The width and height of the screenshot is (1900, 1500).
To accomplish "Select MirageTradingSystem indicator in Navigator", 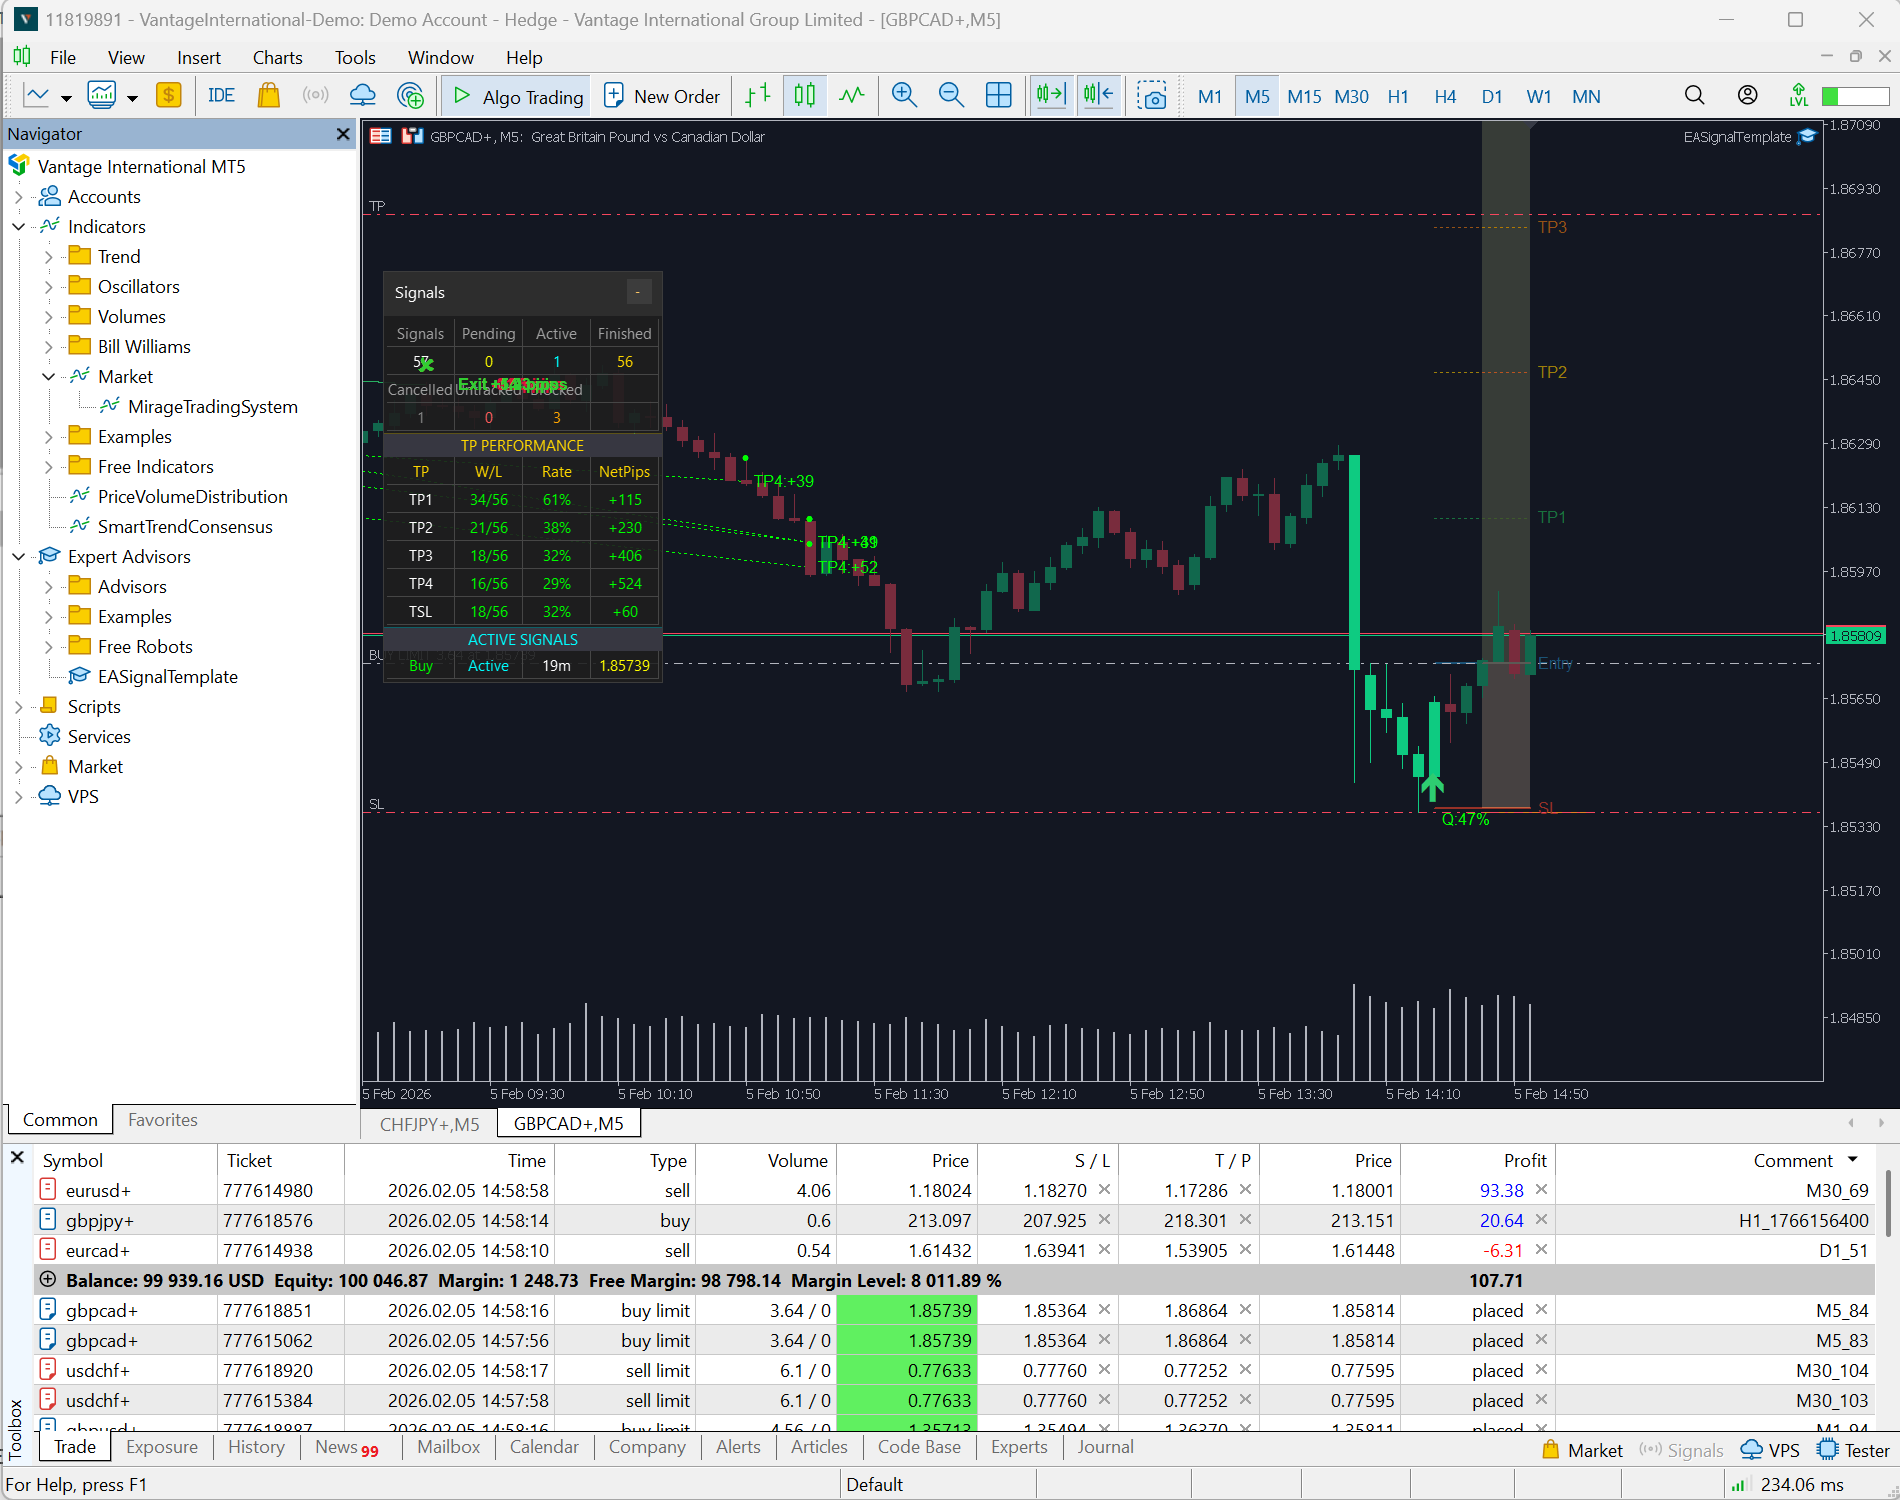I will [x=212, y=407].
